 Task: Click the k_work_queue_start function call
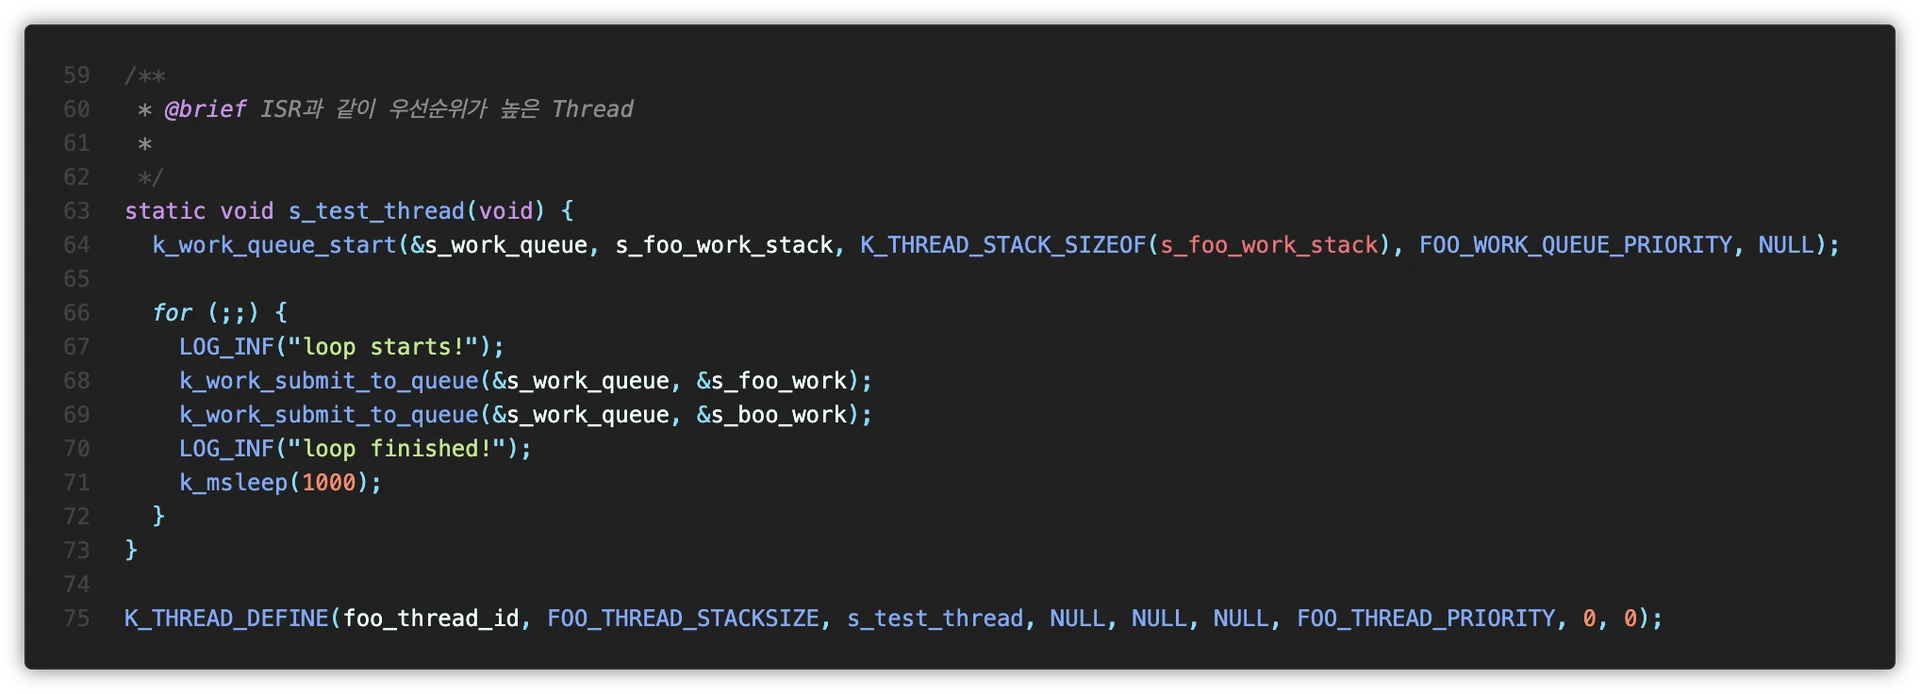click(274, 245)
